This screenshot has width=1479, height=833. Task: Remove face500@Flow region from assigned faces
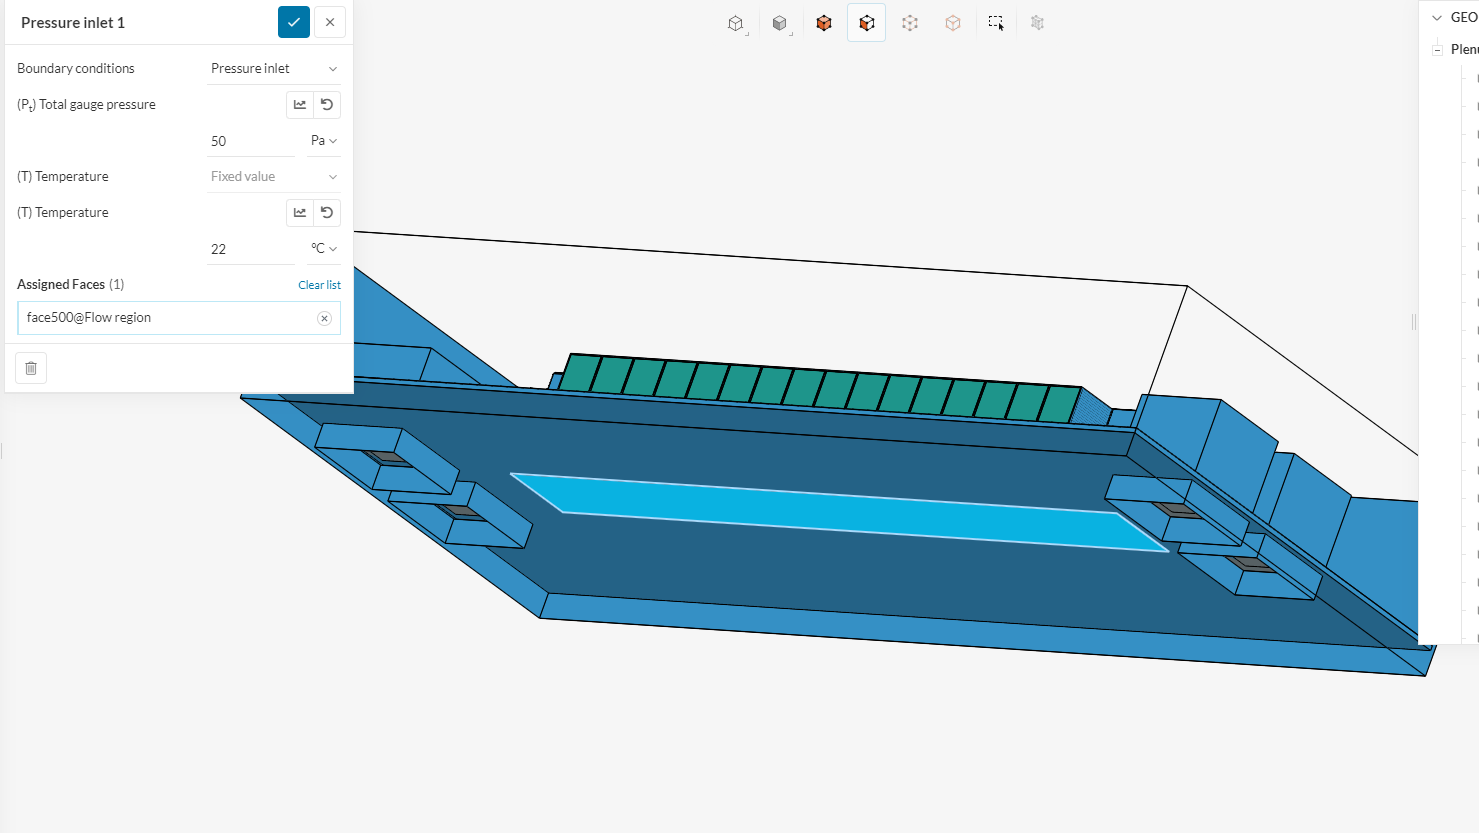pyautogui.click(x=324, y=318)
